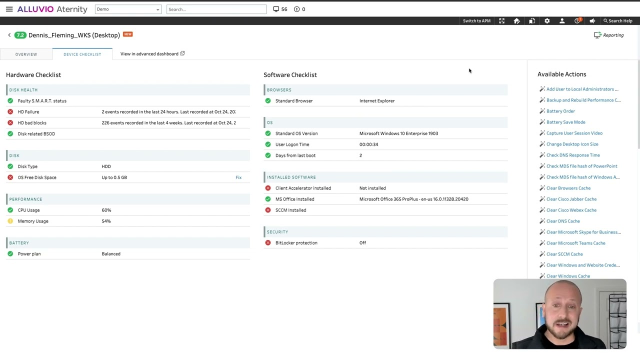Run Clear Cisco Webex Cache action
Image resolution: width=640 pixels, height=360 pixels.
(571, 210)
